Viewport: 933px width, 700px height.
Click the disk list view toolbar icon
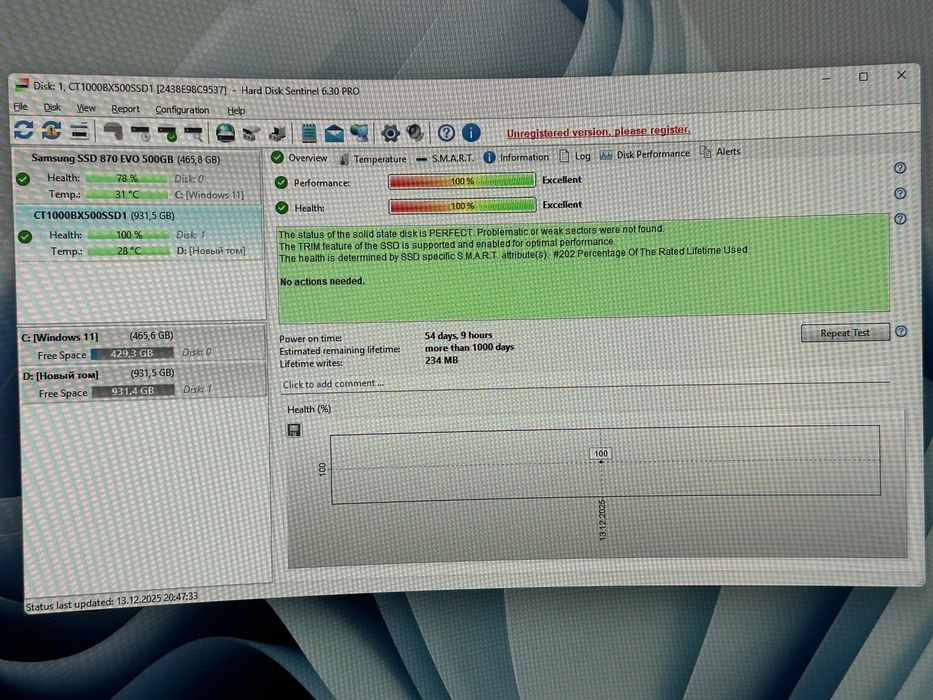pos(79,130)
